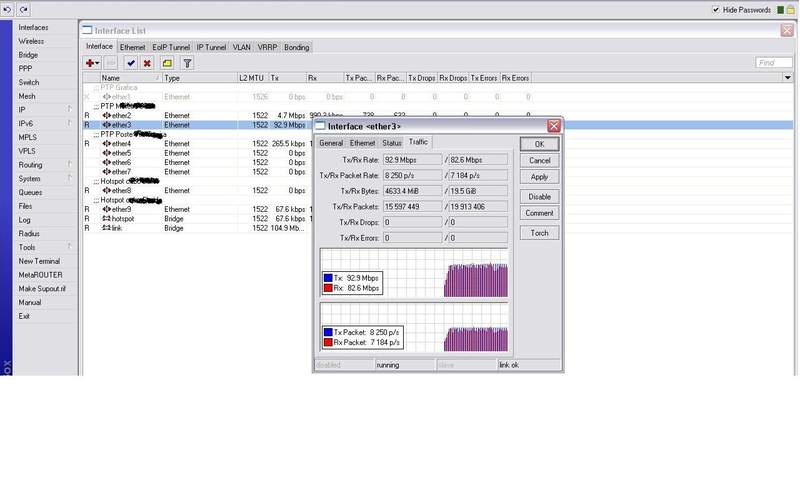Click the yellow comment note icon

pyautogui.click(x=167, y=63)
